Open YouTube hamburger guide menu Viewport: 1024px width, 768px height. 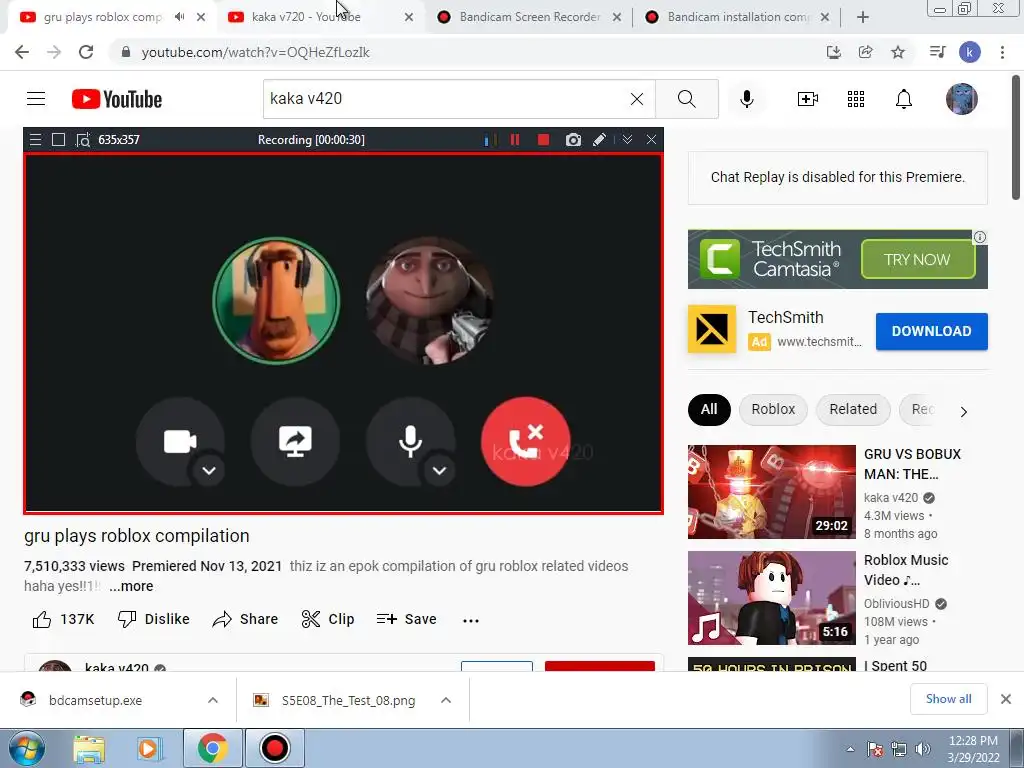(x=36, y=99)
